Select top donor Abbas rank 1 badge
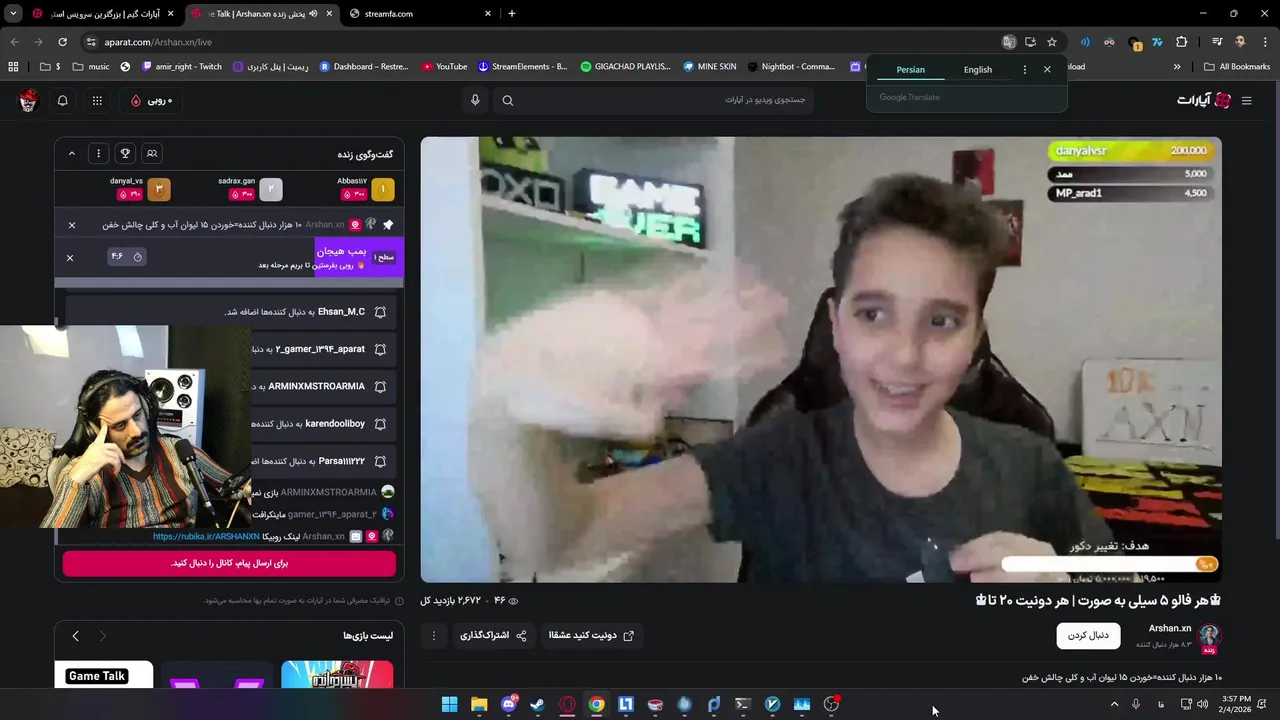1280x720 pixels. (382, 189)
